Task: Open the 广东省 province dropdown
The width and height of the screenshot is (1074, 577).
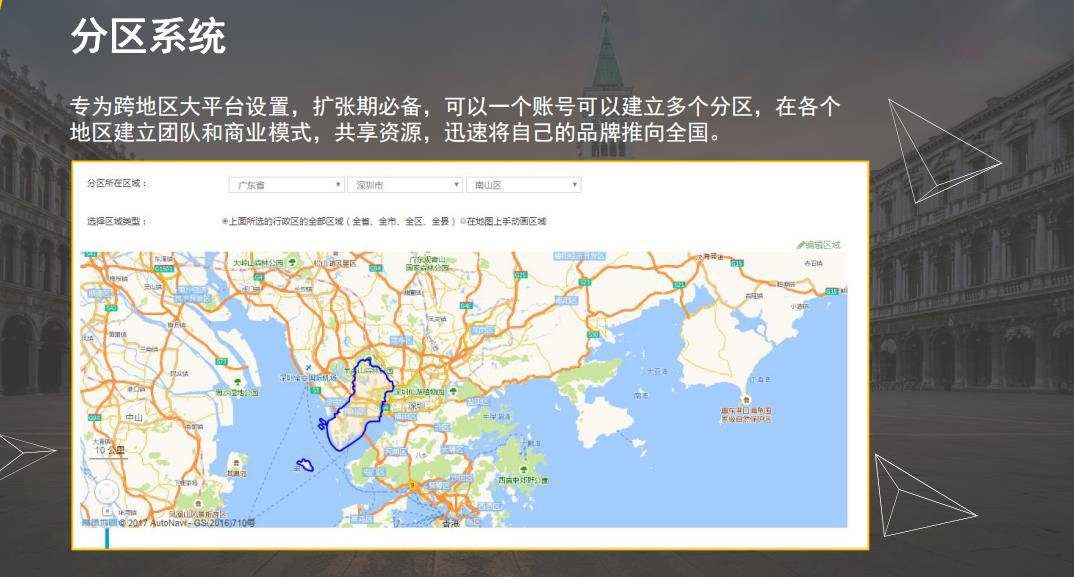Action: pyautogui.click(x=286, y=185)
